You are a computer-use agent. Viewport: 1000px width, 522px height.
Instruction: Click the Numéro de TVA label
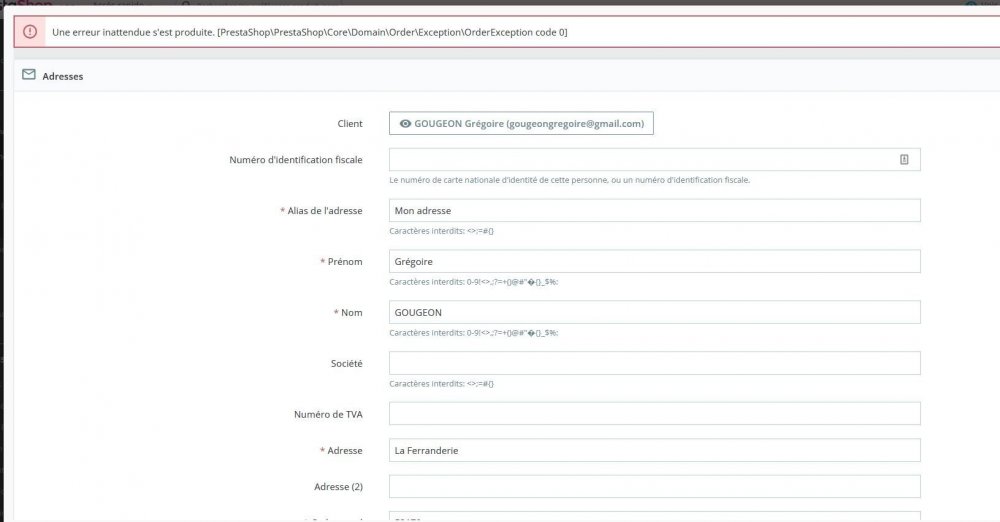pyautogui.click(x=328, y=414)
